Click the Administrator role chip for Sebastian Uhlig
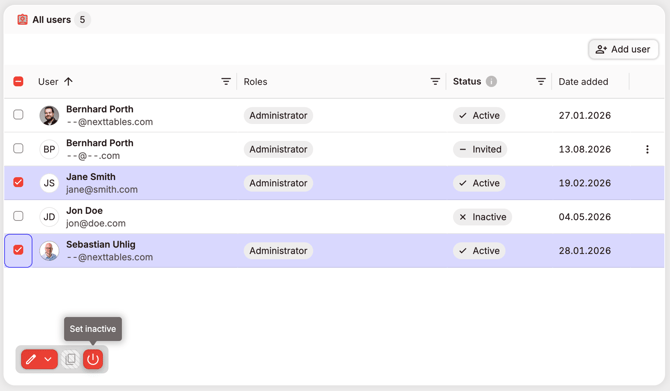The height and width of the screenshot is (391, 670). (278, 251)
